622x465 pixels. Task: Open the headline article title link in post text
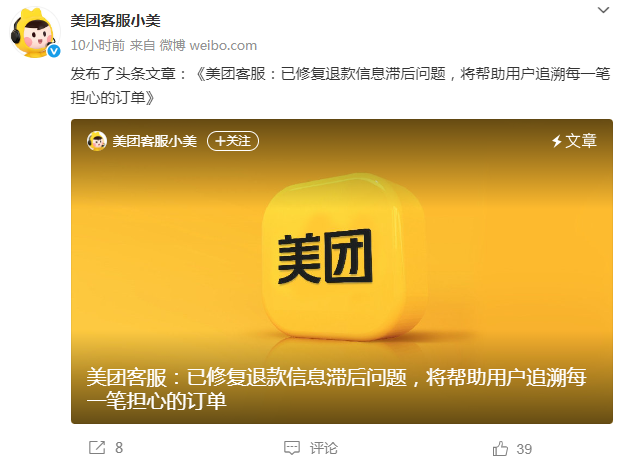pyautogui.click(x=341, y=85)
